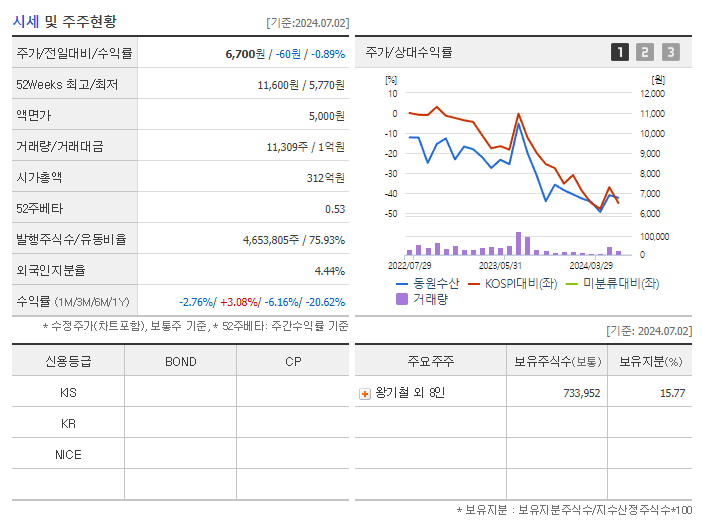Click the tallest purple volume bar
The image size is (702, 525).
pyautogui.click(x=518, y=243)
